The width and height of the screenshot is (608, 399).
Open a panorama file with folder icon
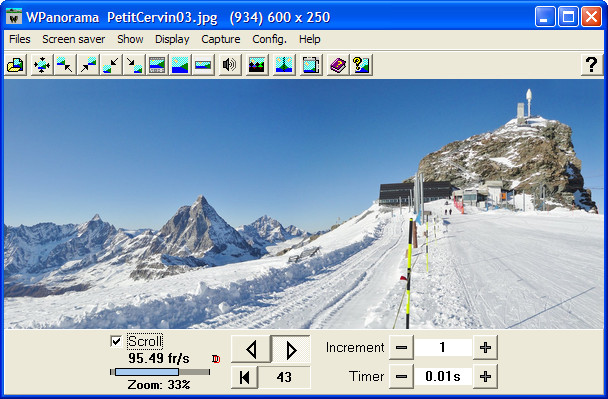tap(16, 65)
